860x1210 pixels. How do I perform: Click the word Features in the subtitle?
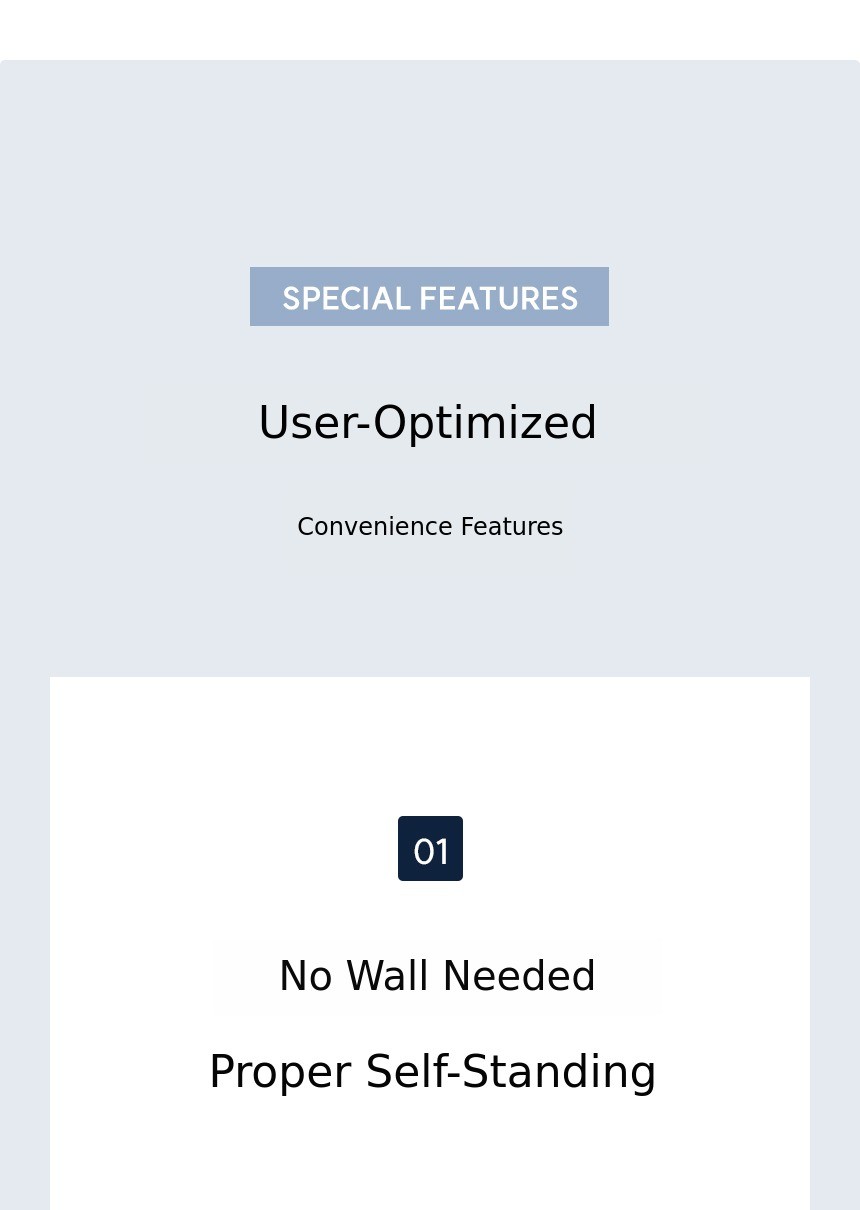[511, 527]
